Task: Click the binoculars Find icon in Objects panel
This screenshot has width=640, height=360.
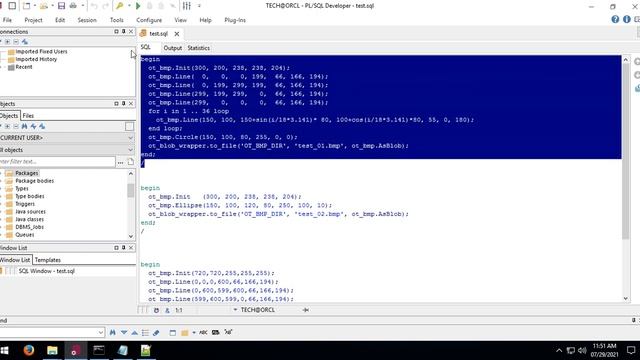Action: (x=24, y=127)
